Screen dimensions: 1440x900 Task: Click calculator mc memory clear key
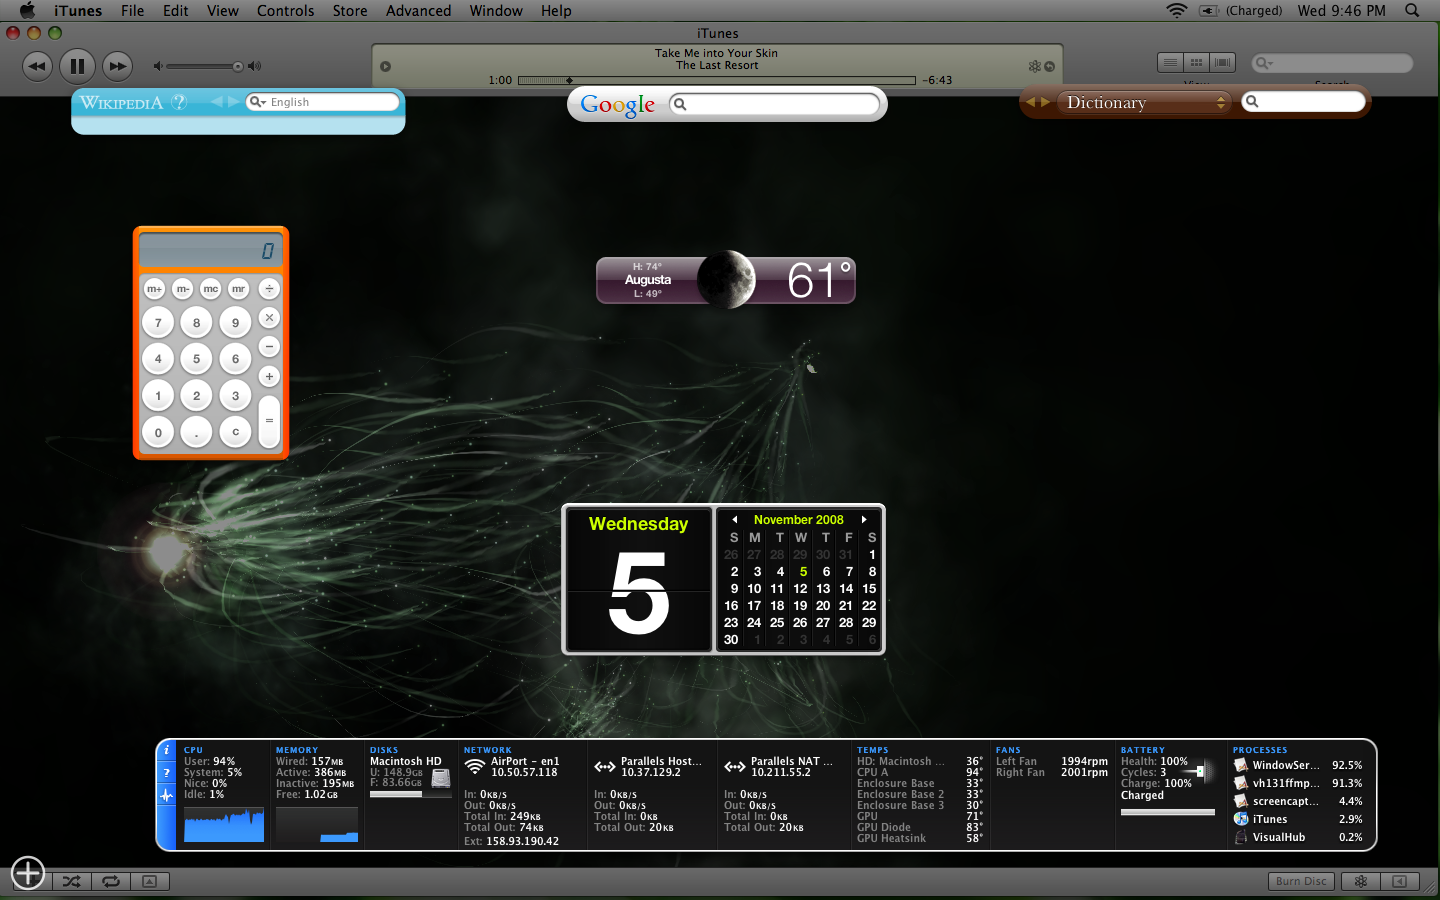click(210, 289)
